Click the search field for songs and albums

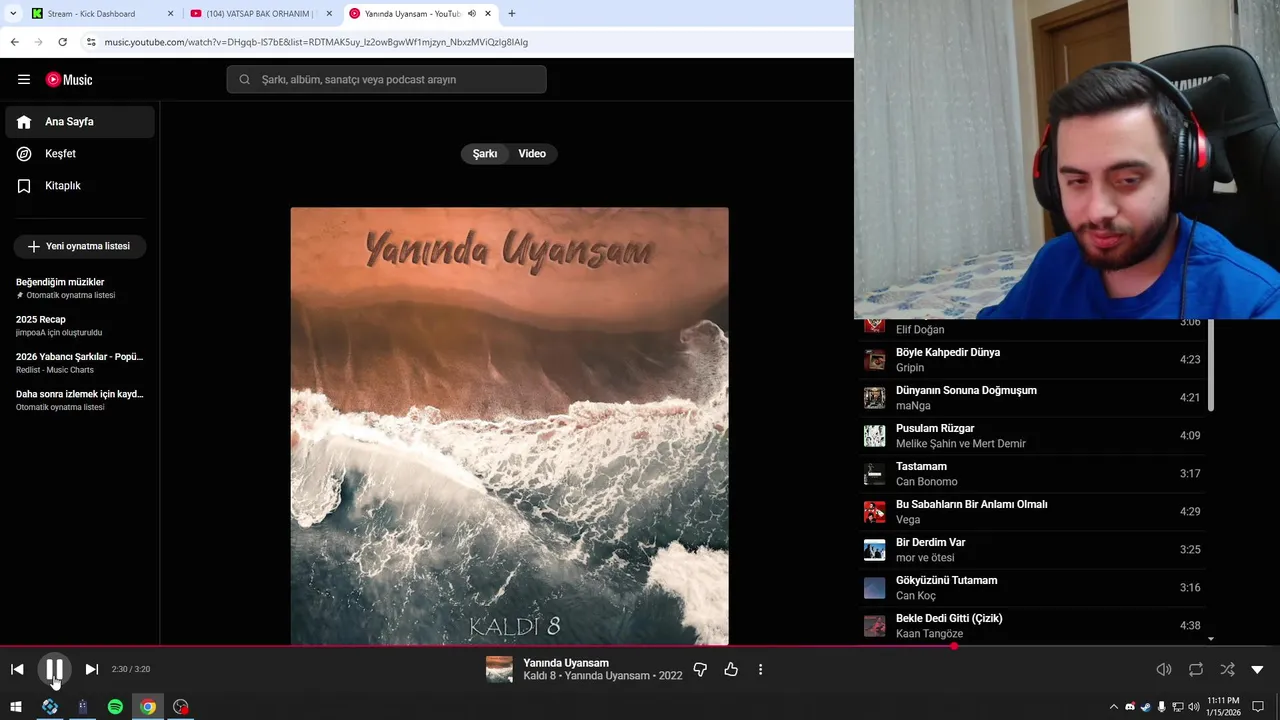pos(386,79)
